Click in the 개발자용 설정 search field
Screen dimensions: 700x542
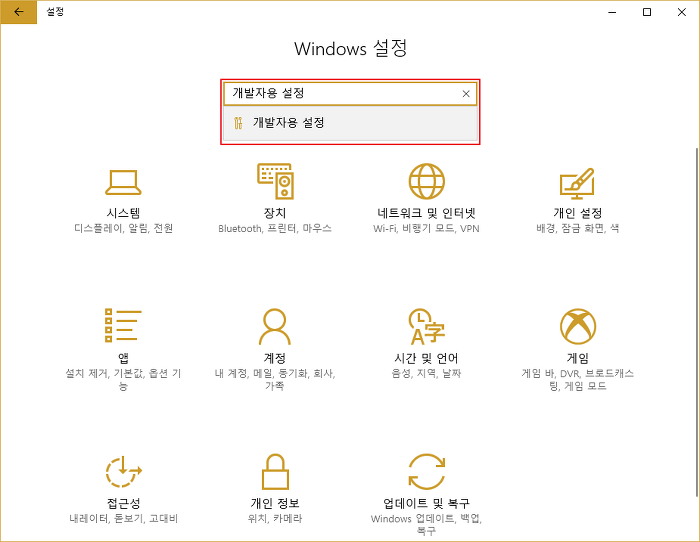[x=350, y=94]
